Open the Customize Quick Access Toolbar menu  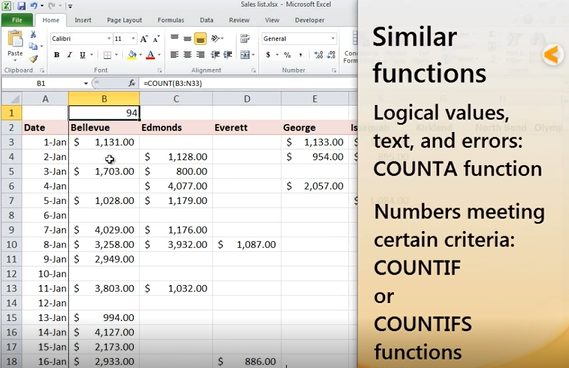[x=70, y=6]
